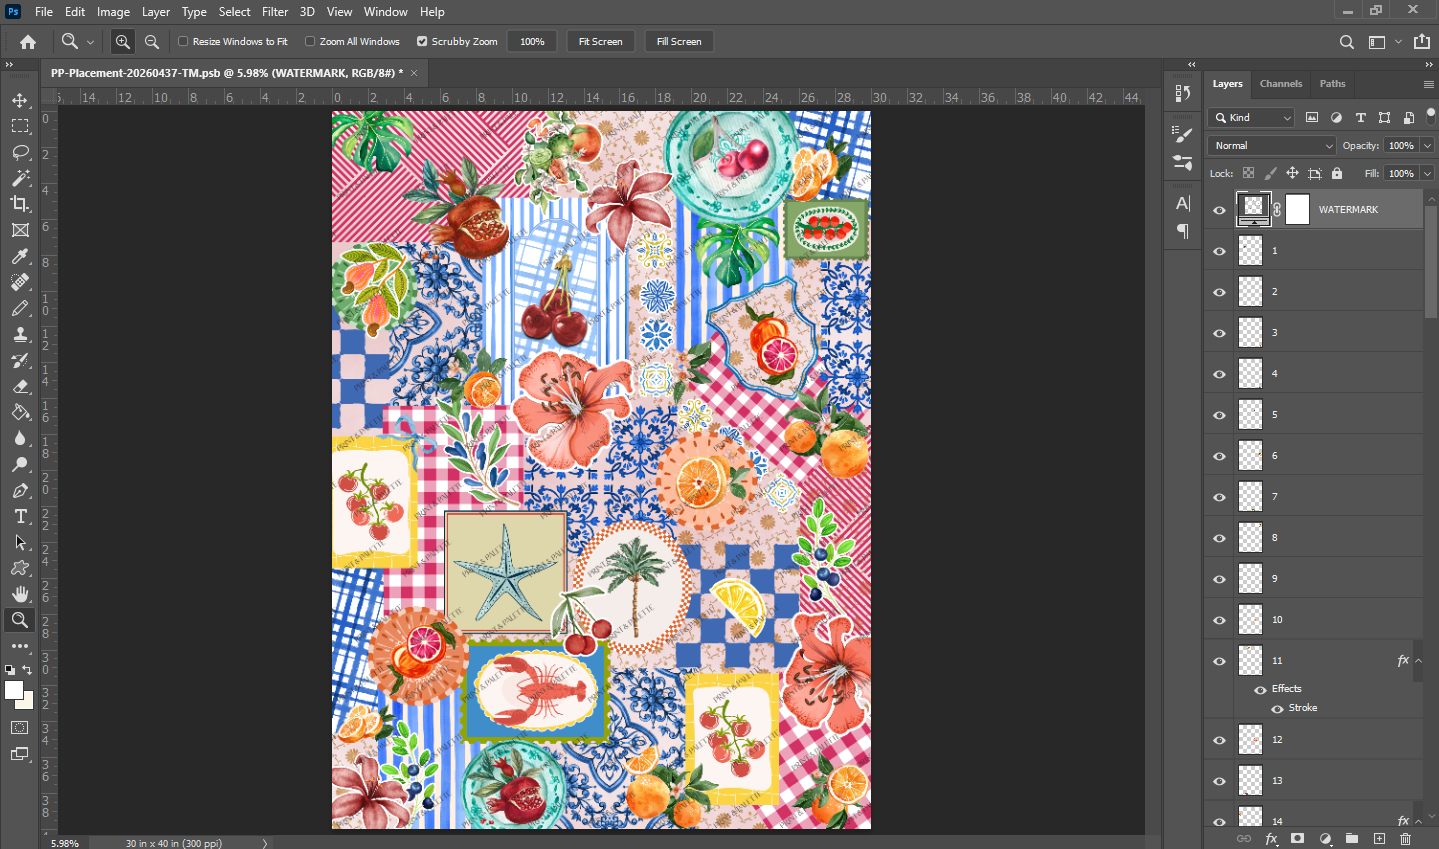The image size is (1439, 849).
Task: Open the search icon in options bar
Action: [x=1347, y=42]
